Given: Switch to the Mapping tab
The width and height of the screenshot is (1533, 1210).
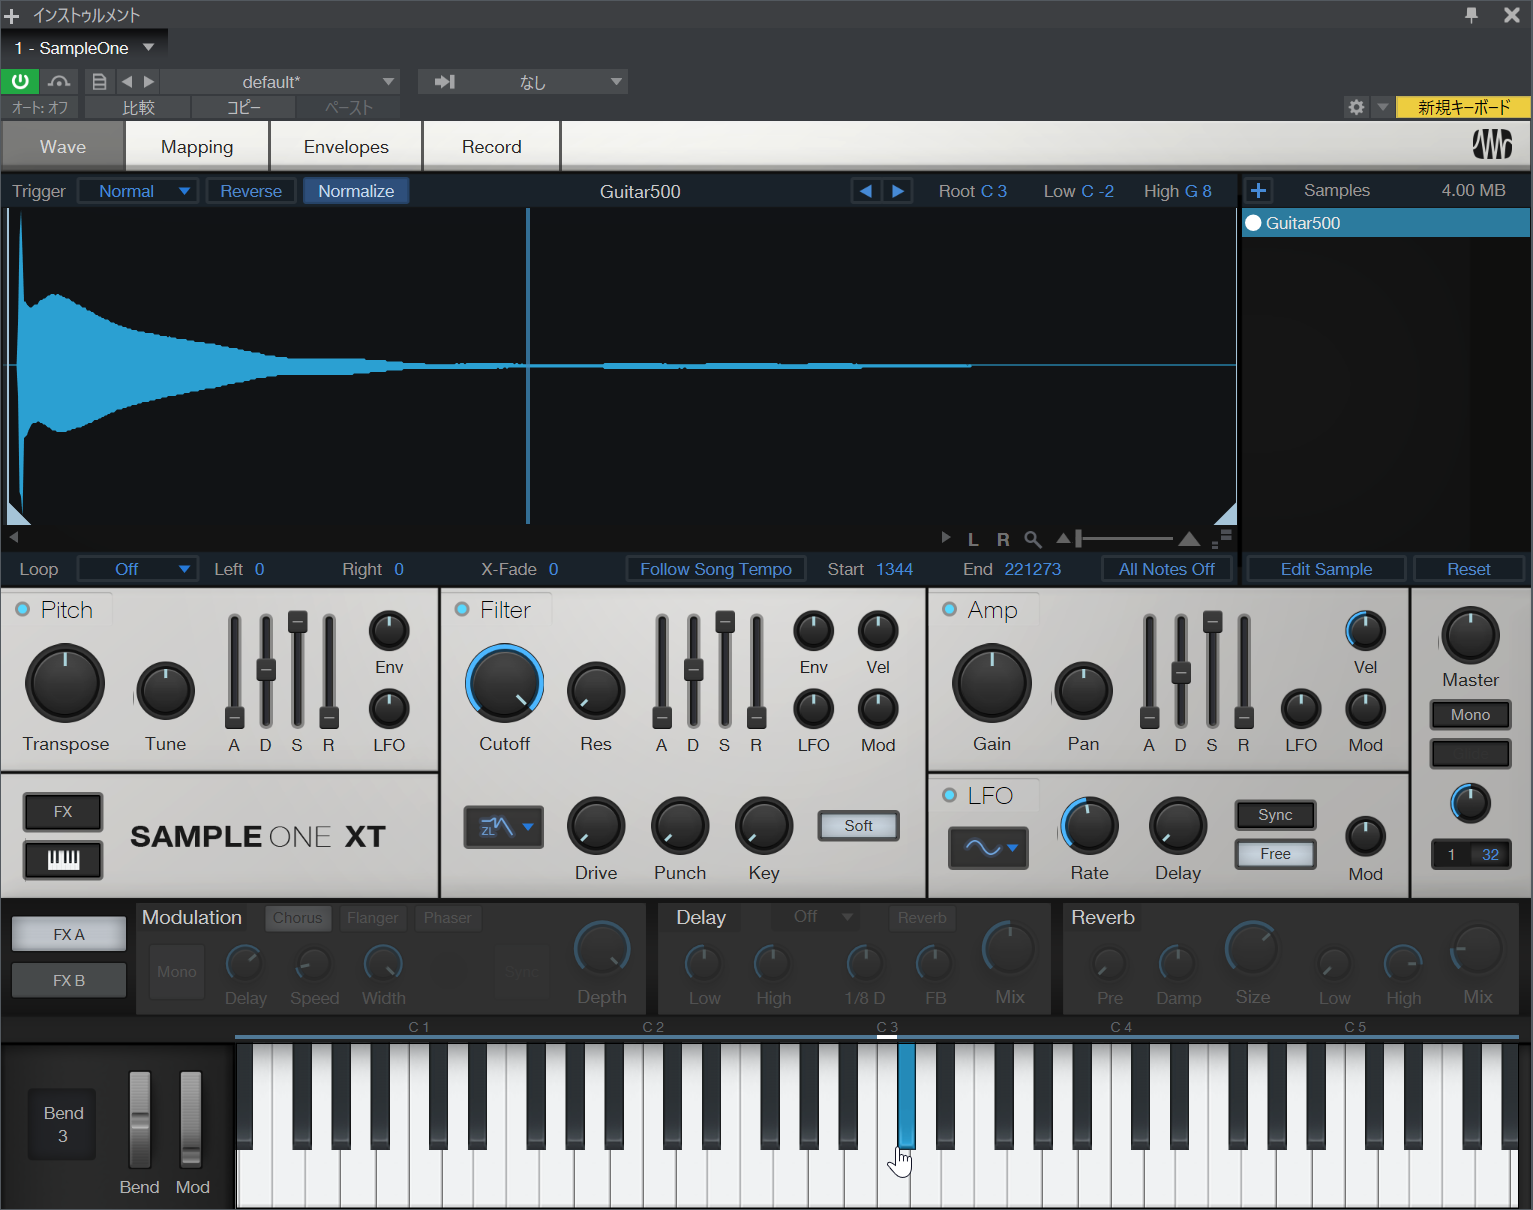Looking at the screenshot, I should click(197, 147).
